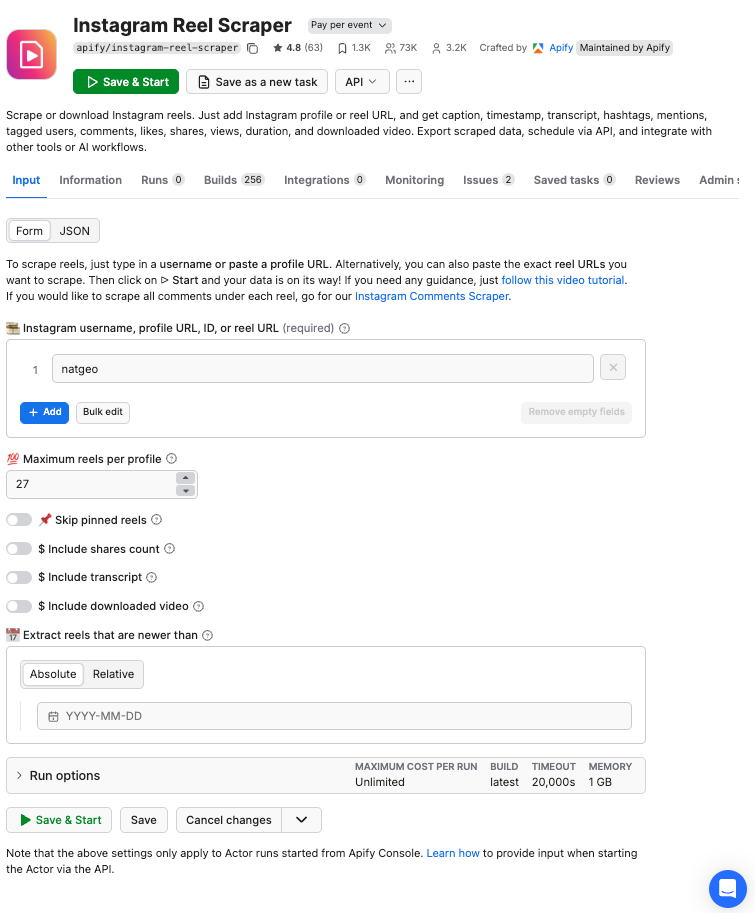Viewport: 755px width, 913px height.
Task: Open the Pay per event dropdown
Action: click(x=348, y=24)
